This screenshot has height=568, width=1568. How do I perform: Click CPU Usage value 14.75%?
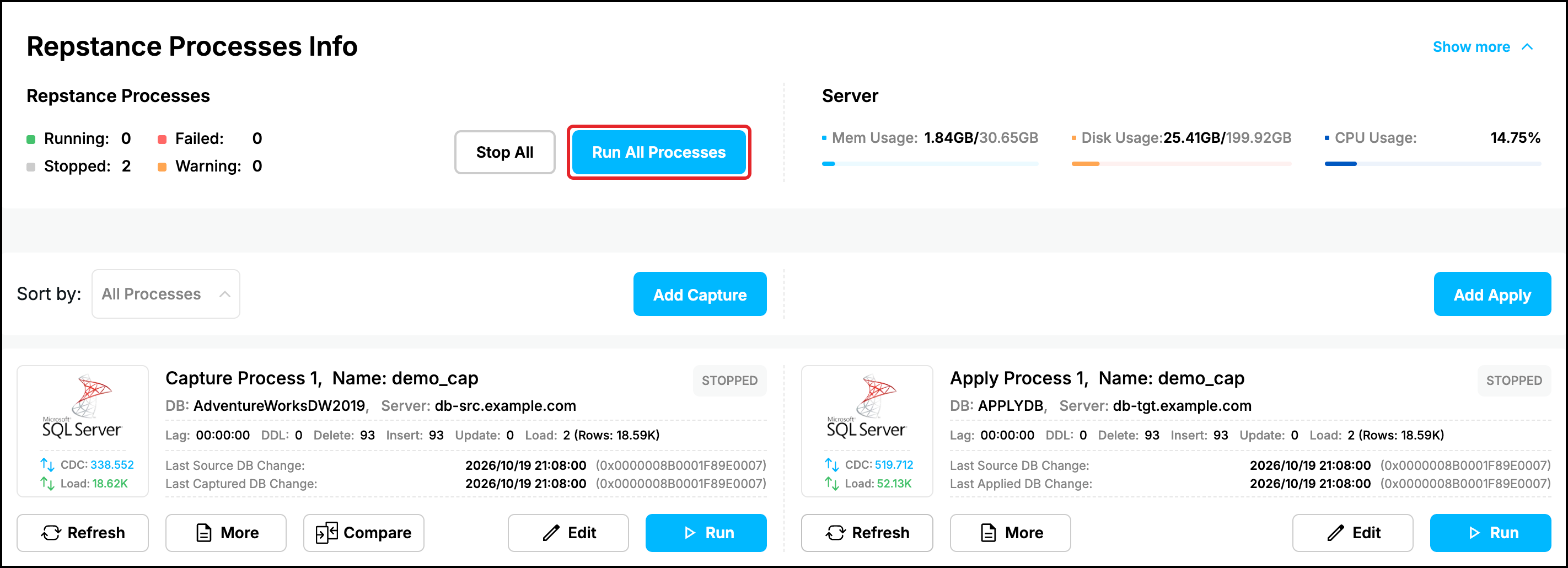(x=1515, y=138)
